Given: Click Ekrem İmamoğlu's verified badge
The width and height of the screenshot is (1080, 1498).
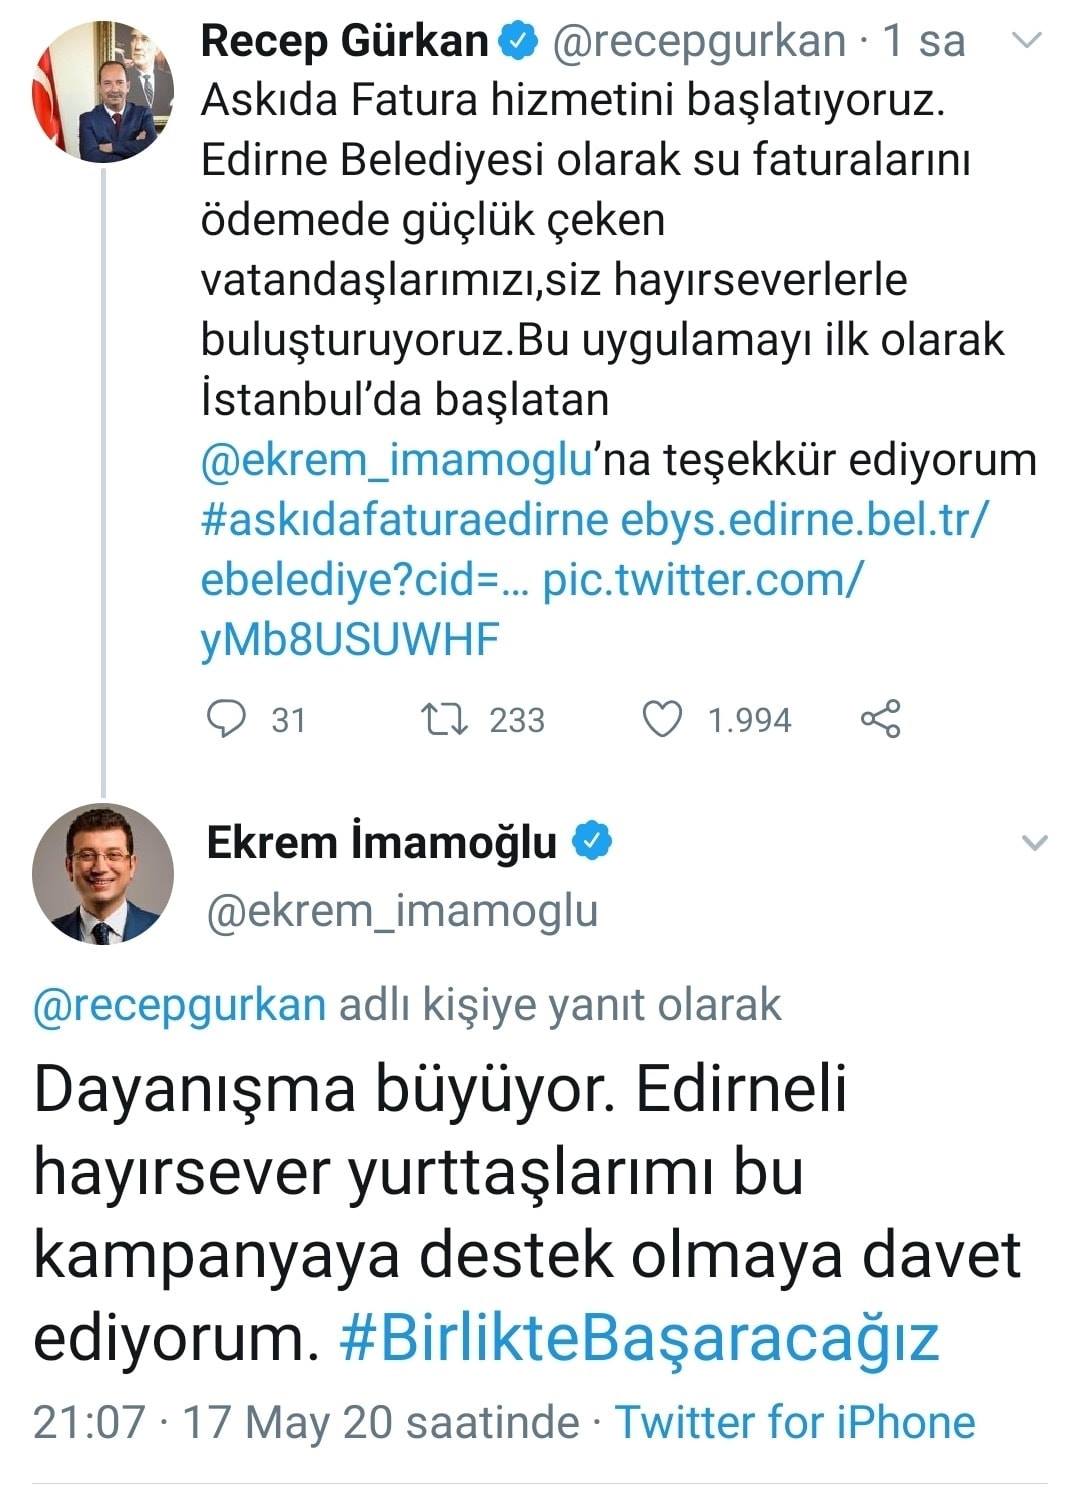Looking at the screenshot, I should [x=592, y=842].
